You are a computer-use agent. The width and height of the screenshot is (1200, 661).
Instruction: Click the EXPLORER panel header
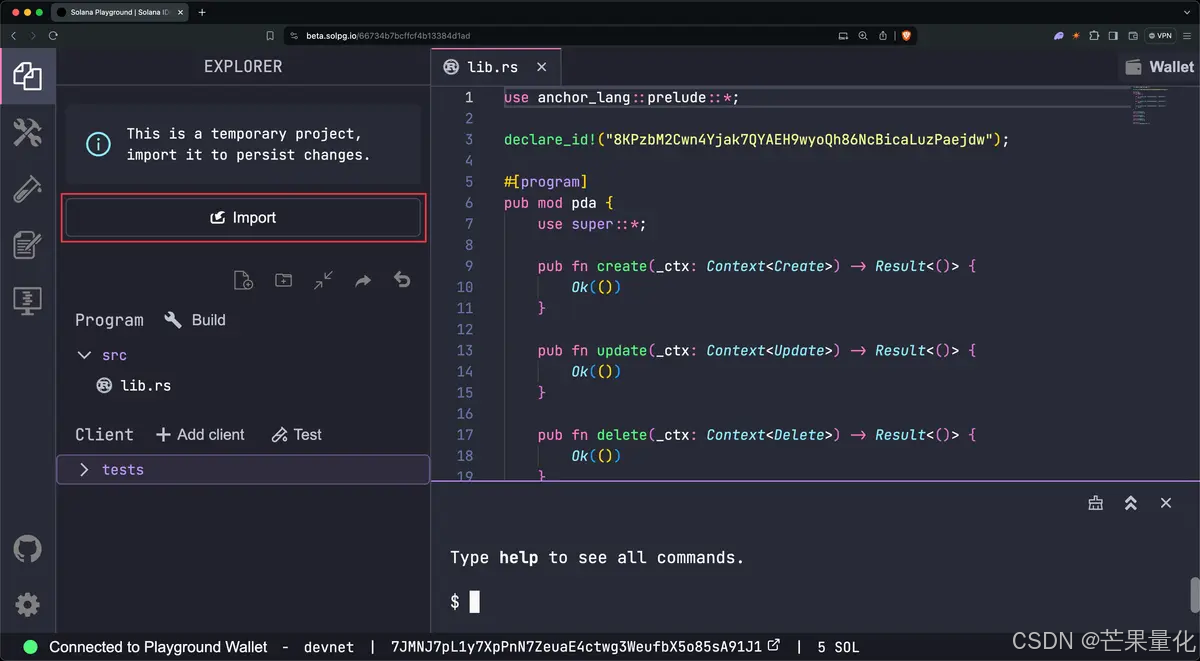click(x=243, y=66)
